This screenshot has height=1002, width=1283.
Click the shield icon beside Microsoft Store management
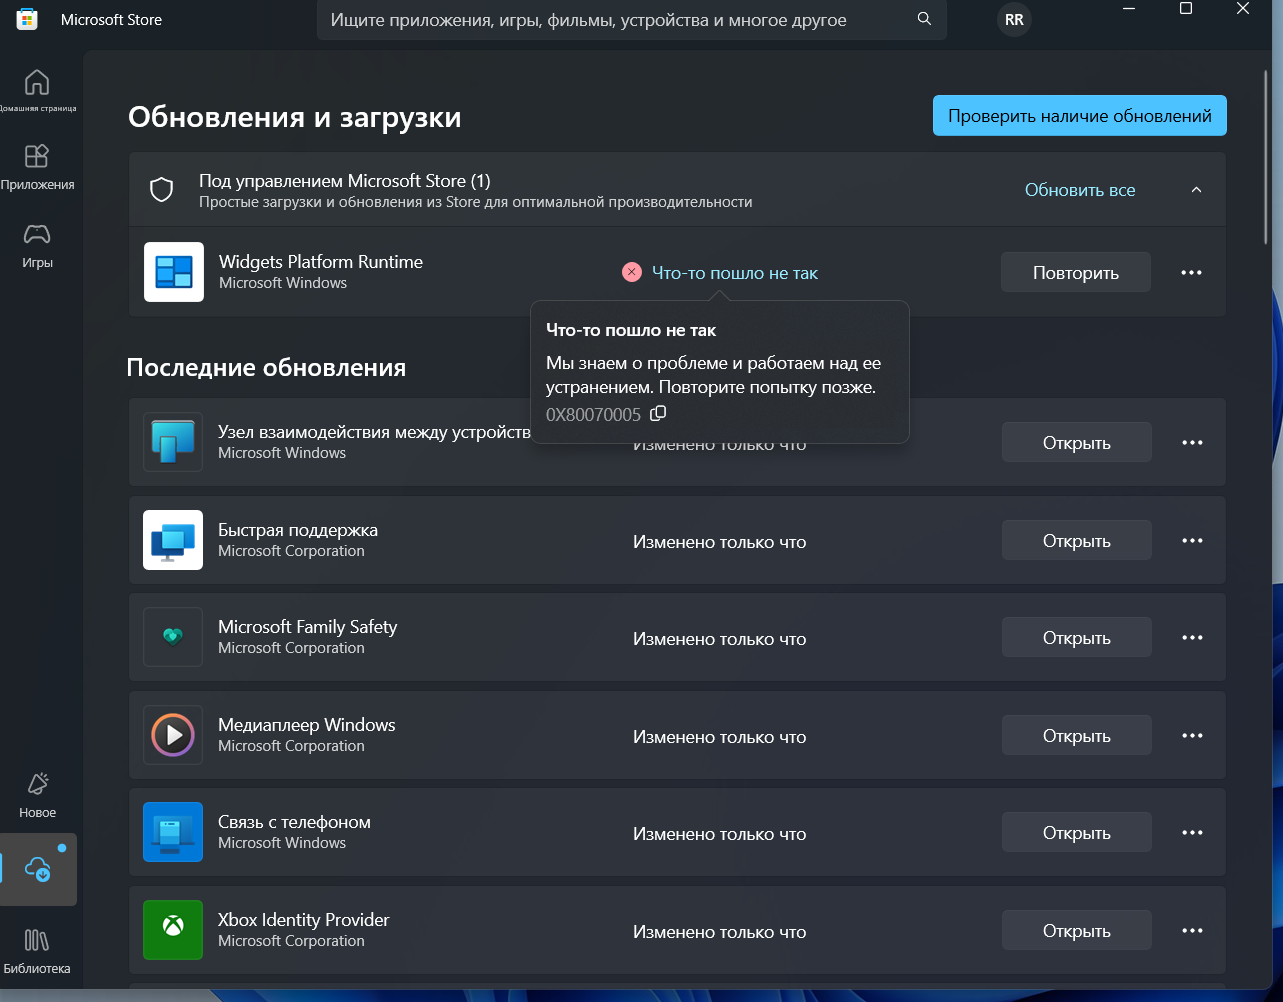click(x=162, y=190)
